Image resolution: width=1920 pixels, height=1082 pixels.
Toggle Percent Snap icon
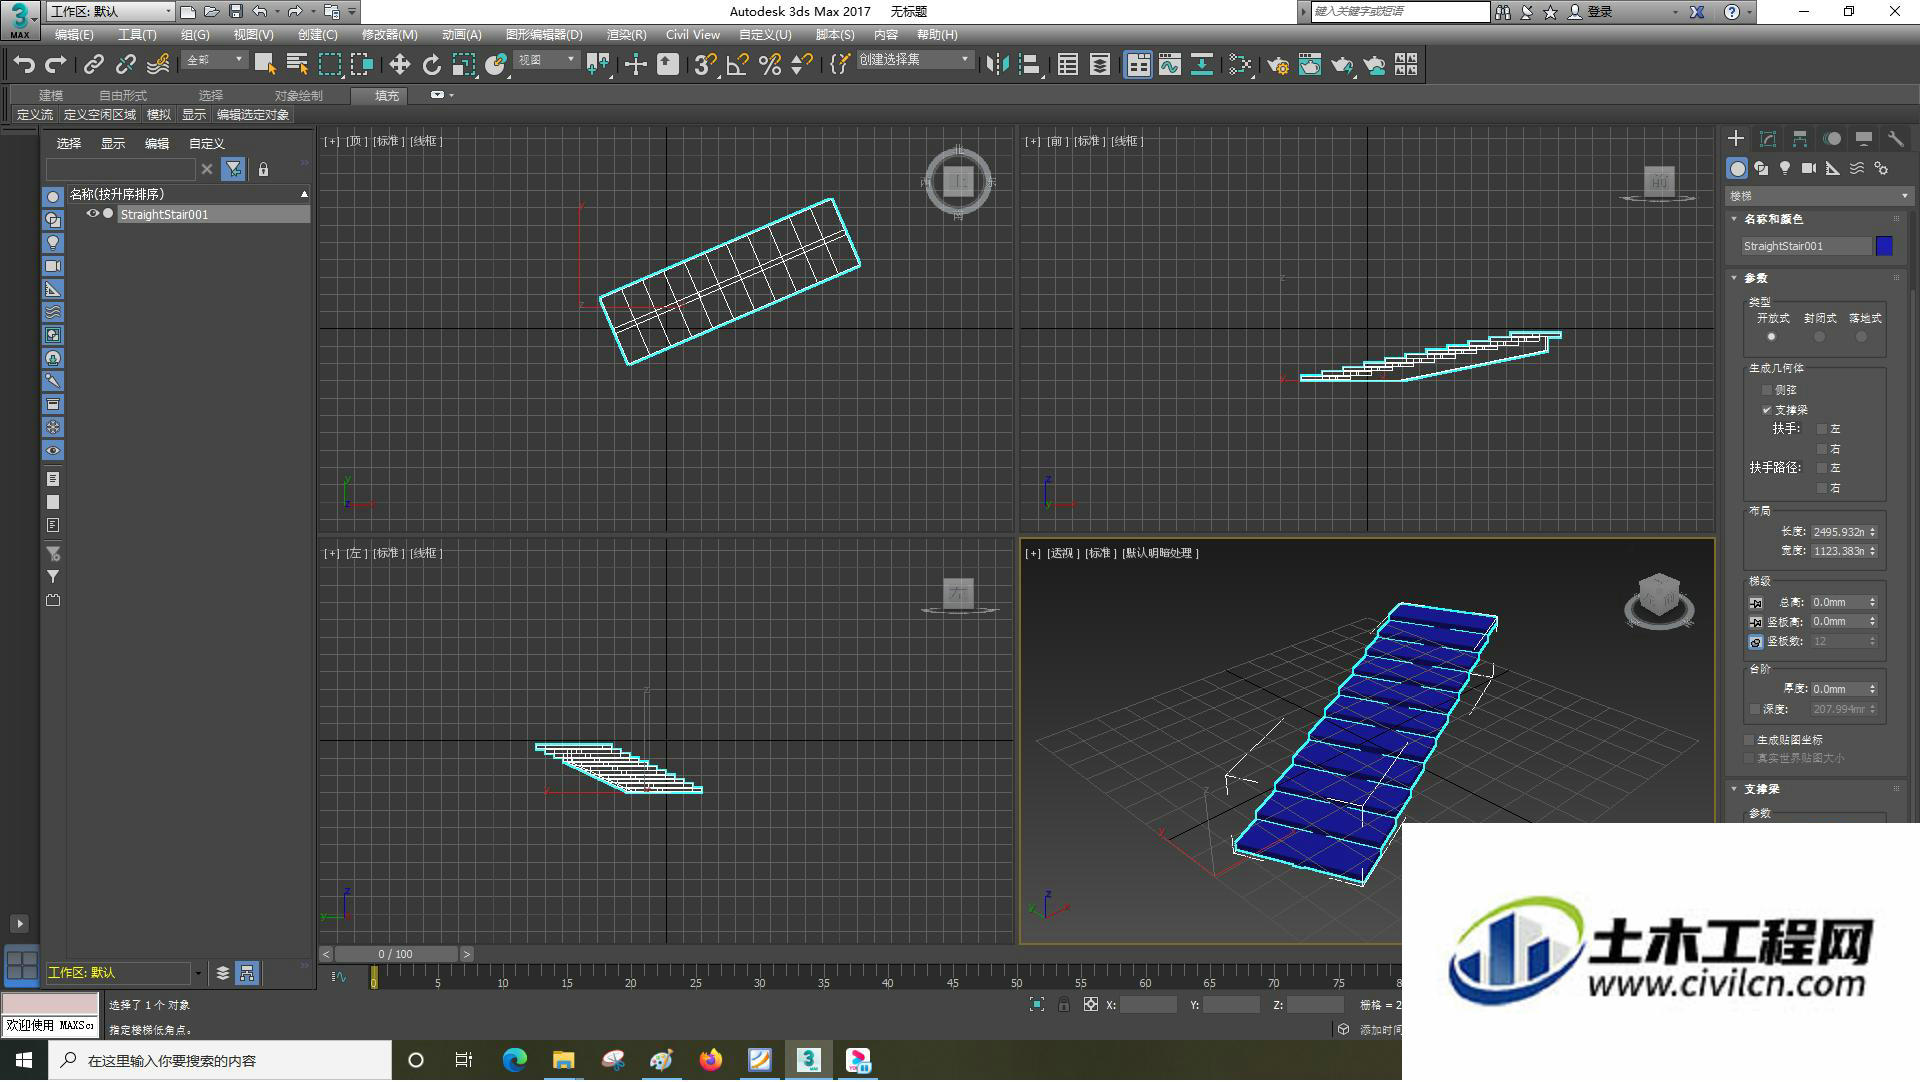[x=769, y=65]
